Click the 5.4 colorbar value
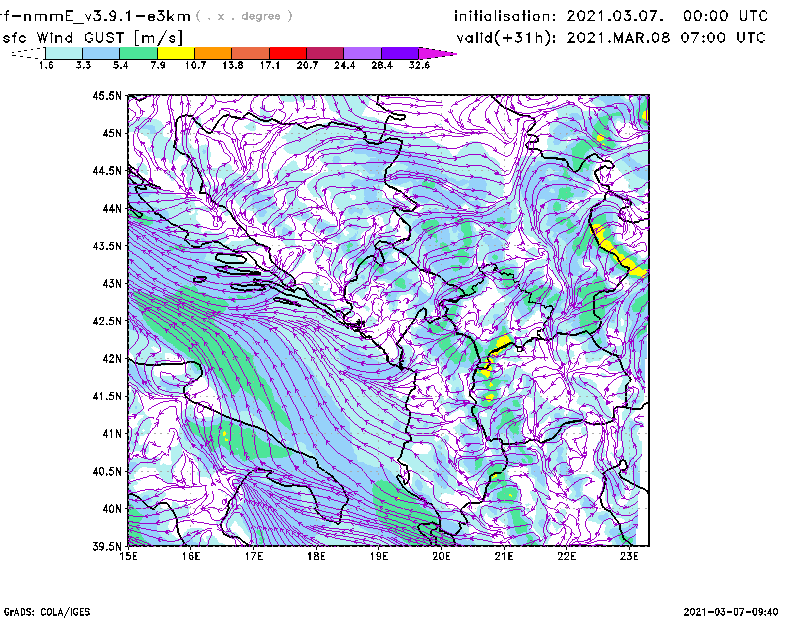 [120, 65]
